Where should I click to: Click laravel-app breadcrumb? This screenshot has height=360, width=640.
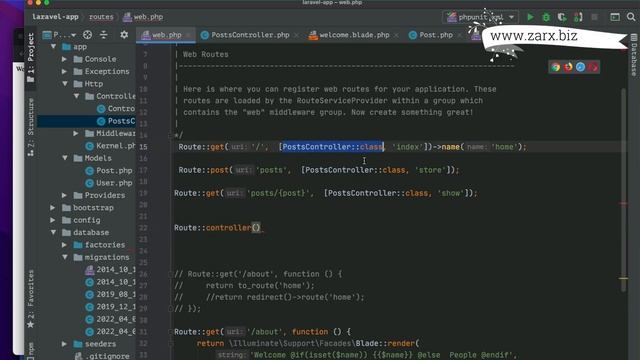click(x=56, y=17)
